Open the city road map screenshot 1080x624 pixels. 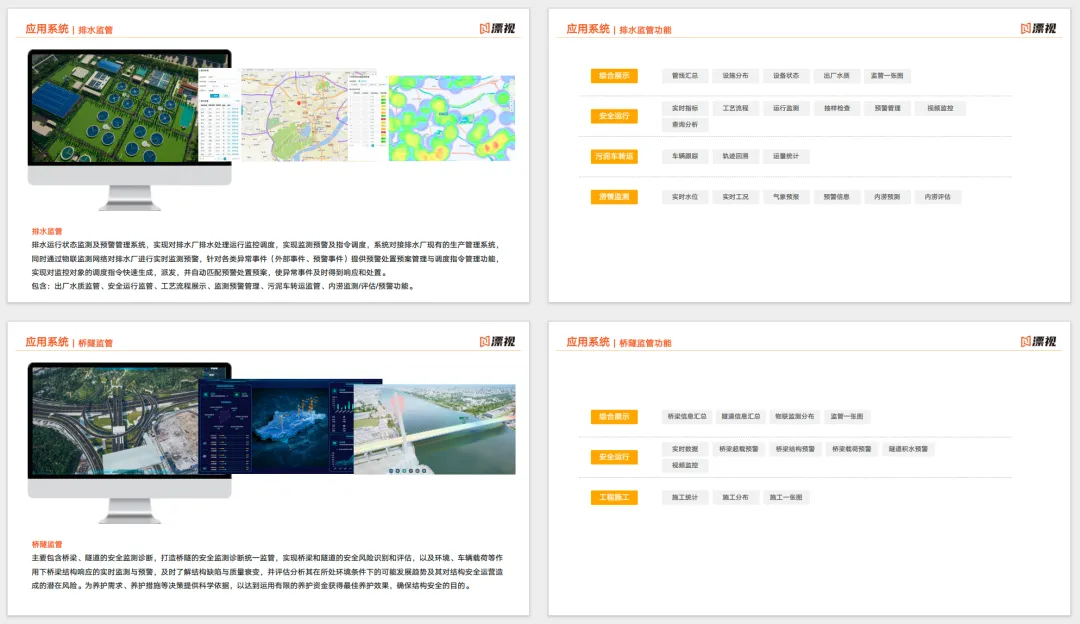click(x=295, y=115)
